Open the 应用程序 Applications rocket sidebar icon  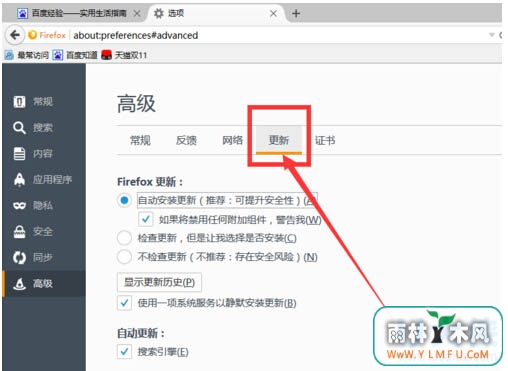[x=19, y=180]
